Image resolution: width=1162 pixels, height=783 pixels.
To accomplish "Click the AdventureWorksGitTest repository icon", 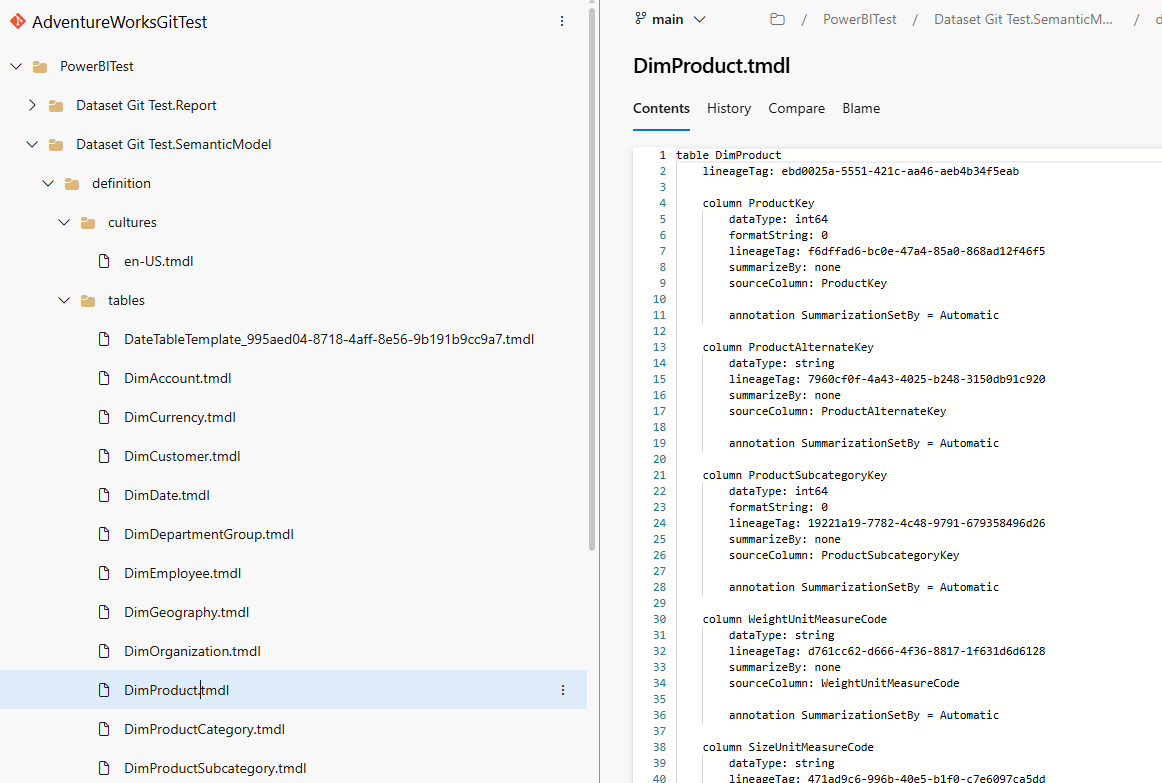I will (17, 20).
